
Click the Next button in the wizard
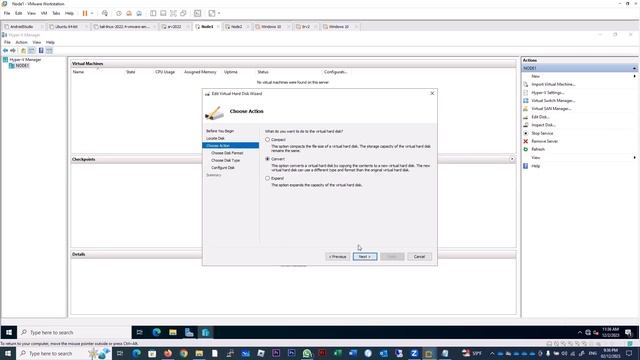pyautogui.click(x=364, y=256)
